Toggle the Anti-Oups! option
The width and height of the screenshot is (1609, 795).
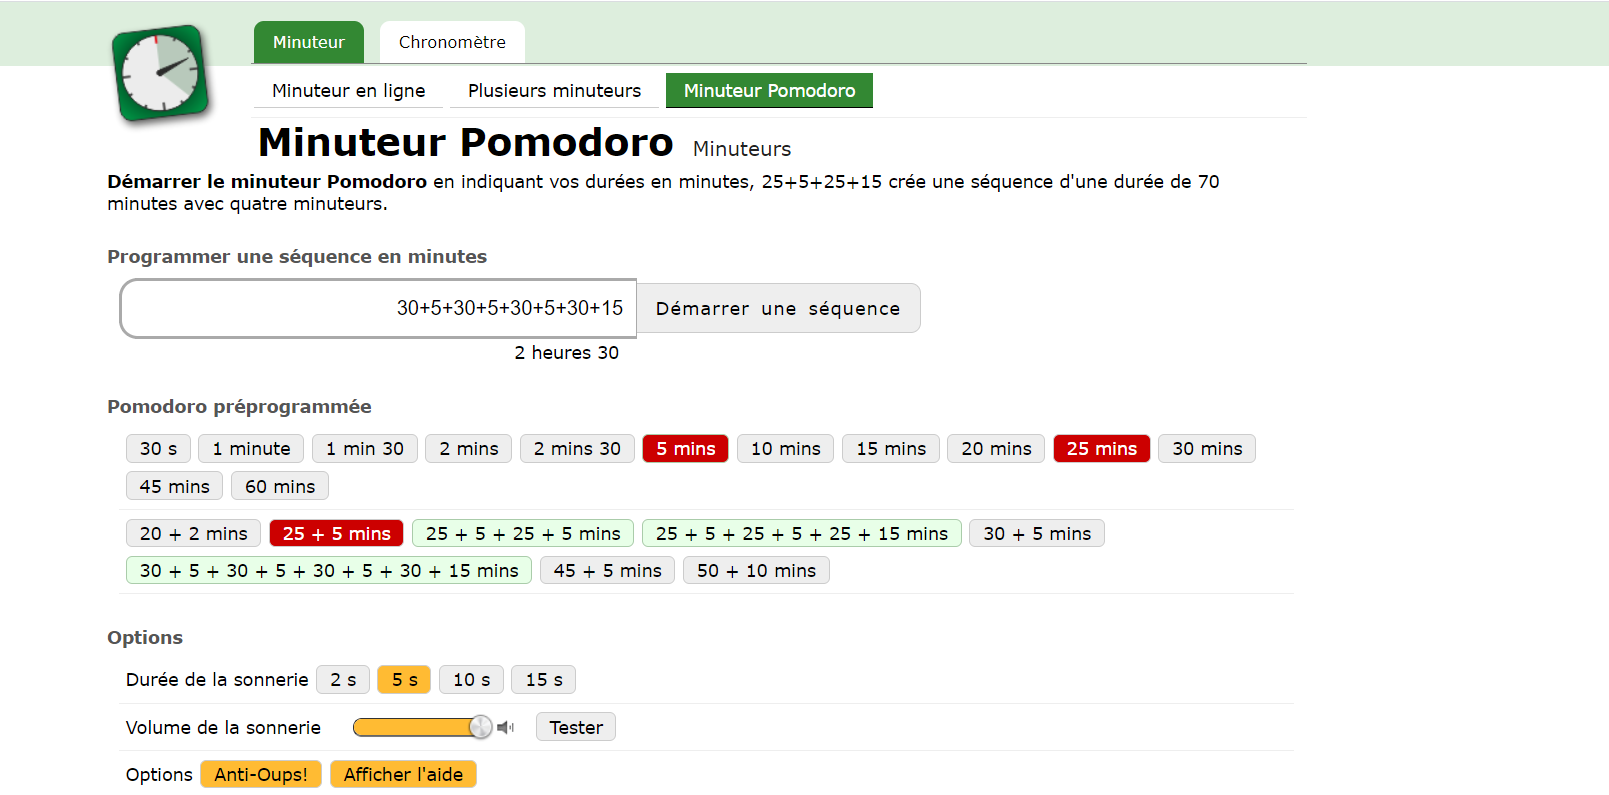pos(261,775)
